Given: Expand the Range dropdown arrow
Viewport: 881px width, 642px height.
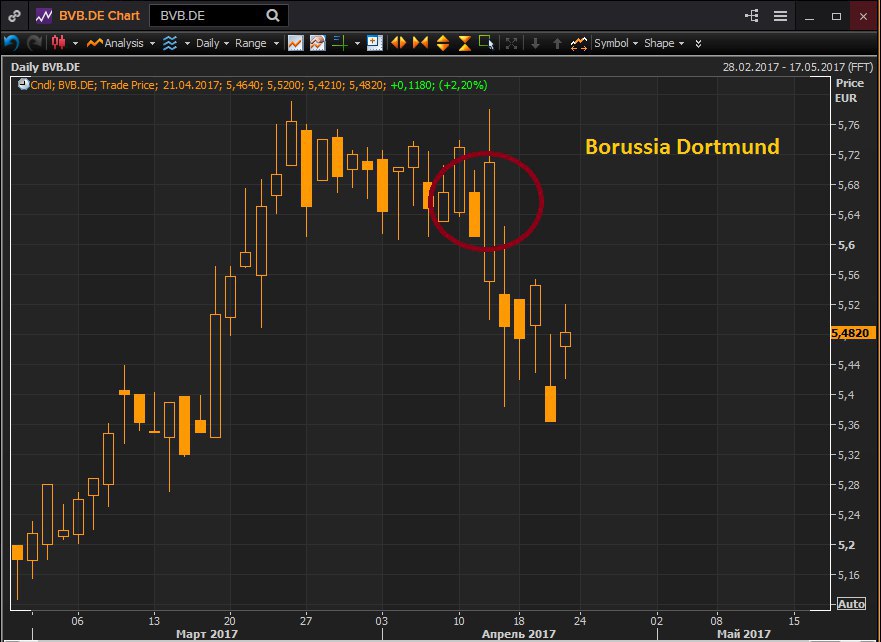Looking at the screenshot, I should tap(276, 43).
